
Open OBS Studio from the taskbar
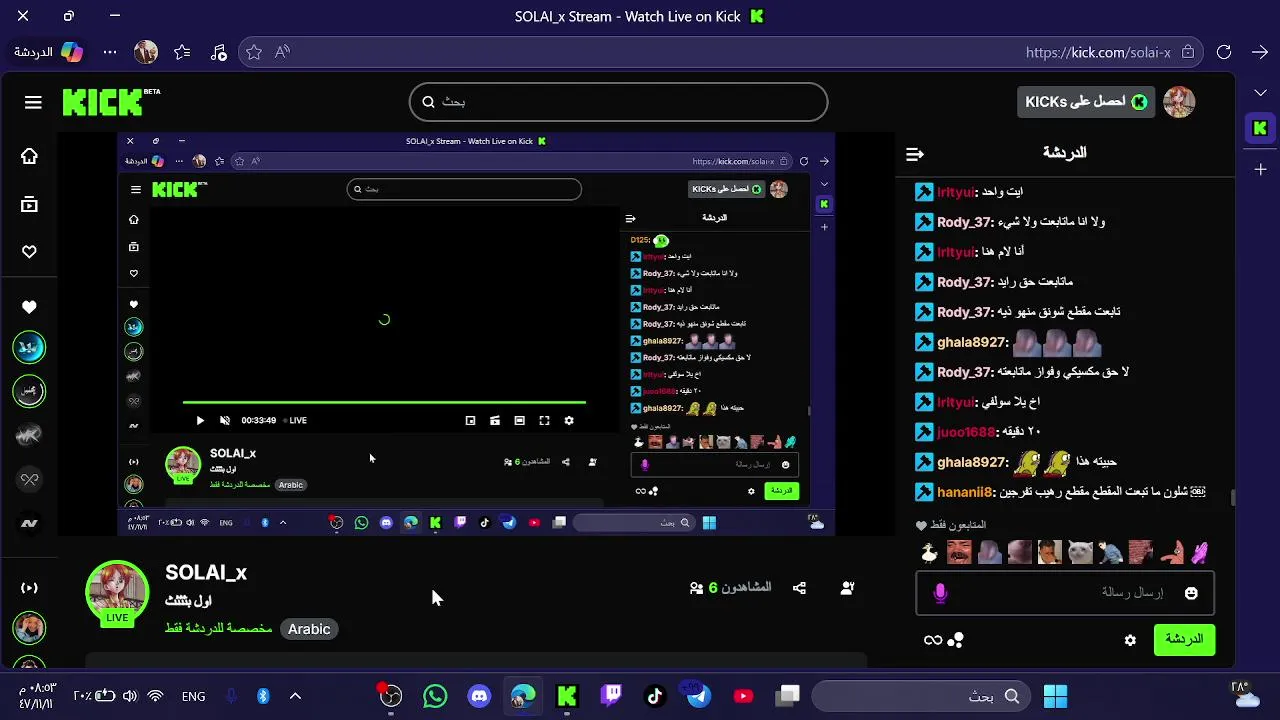point(391,696)
